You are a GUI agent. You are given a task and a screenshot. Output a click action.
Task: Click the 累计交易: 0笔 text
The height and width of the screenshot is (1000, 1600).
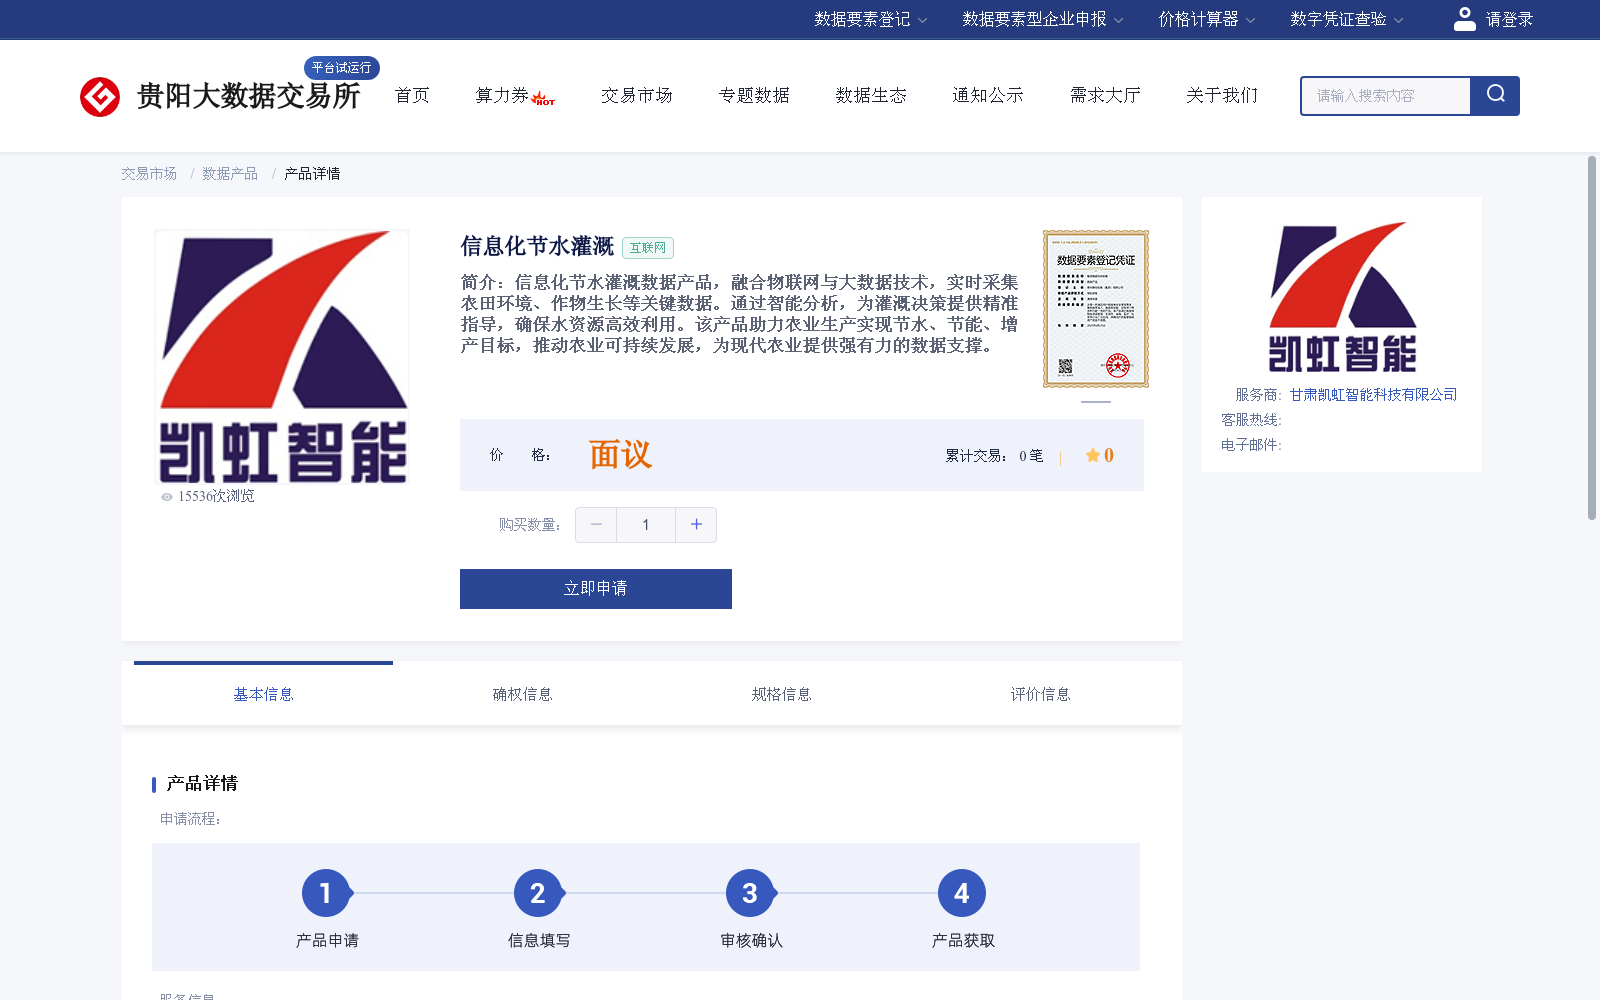coord(994,456)
